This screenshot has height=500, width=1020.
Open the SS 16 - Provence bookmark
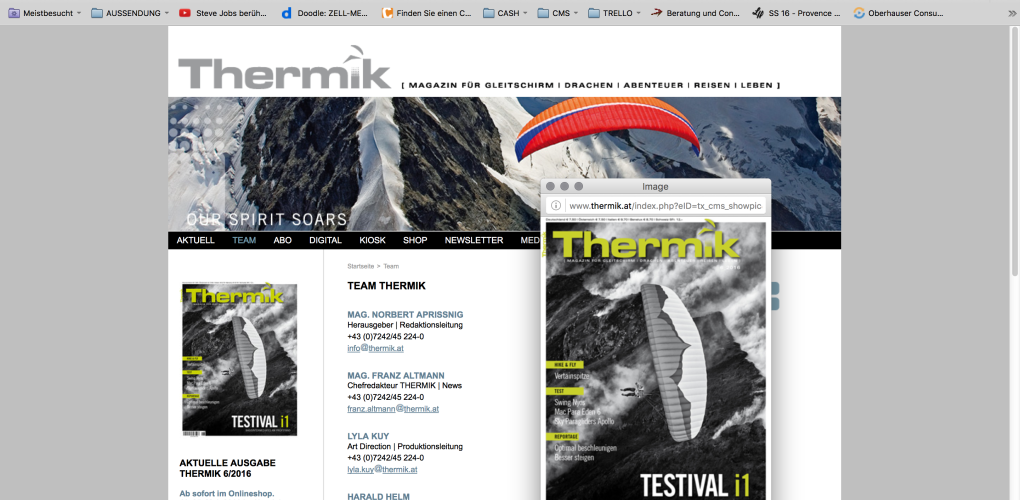796,12
